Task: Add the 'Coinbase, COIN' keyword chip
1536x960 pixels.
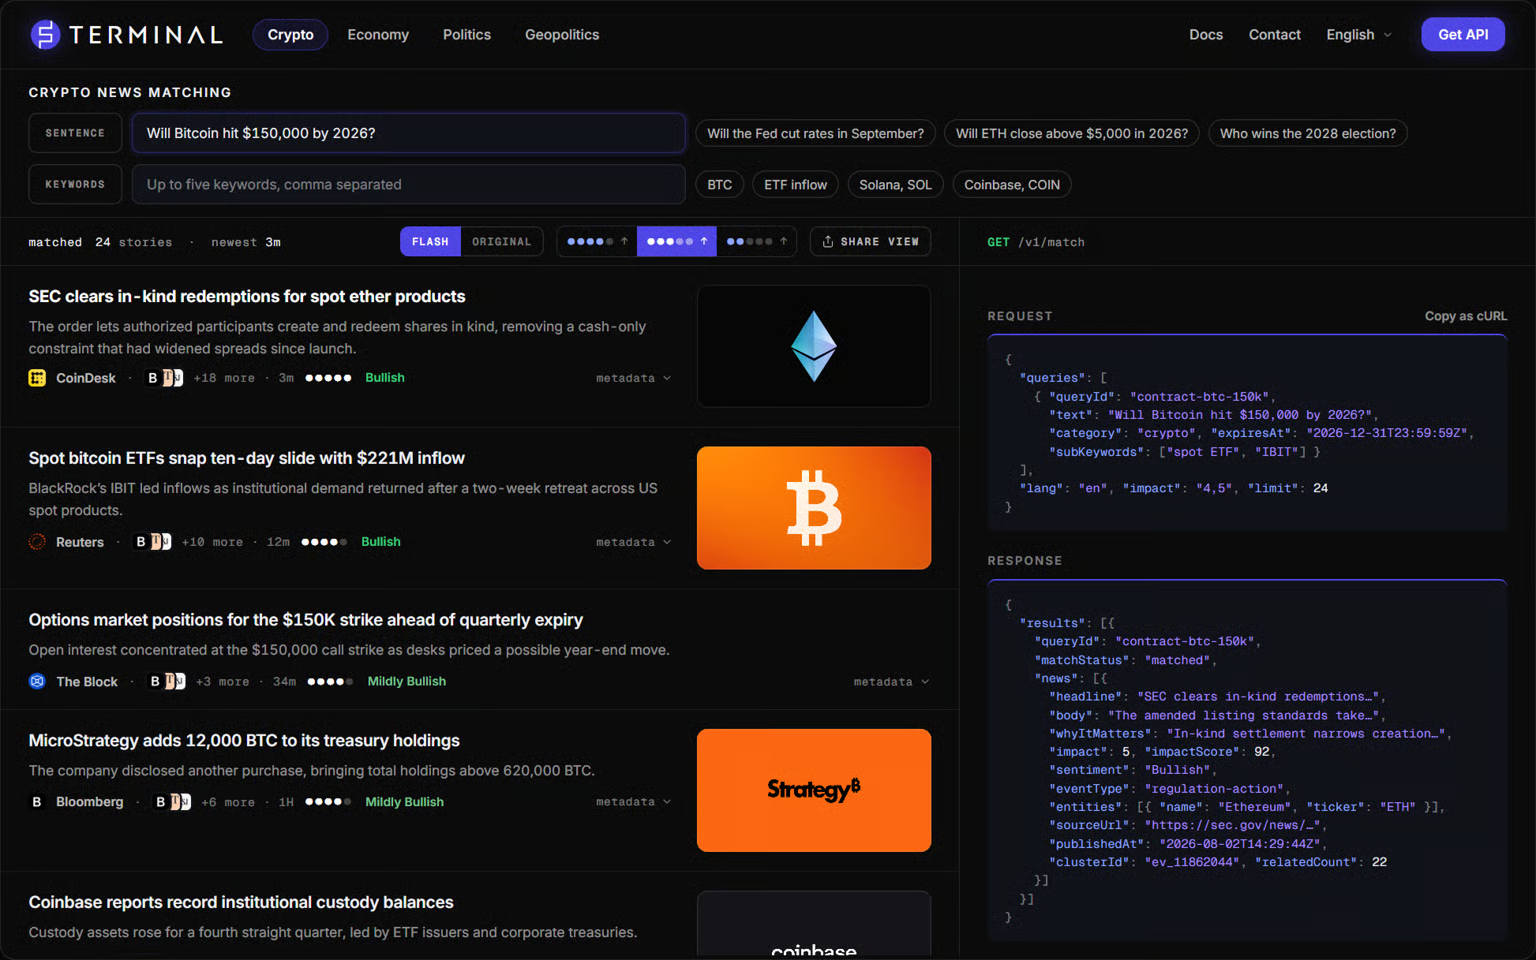Action: point(1012,185)
